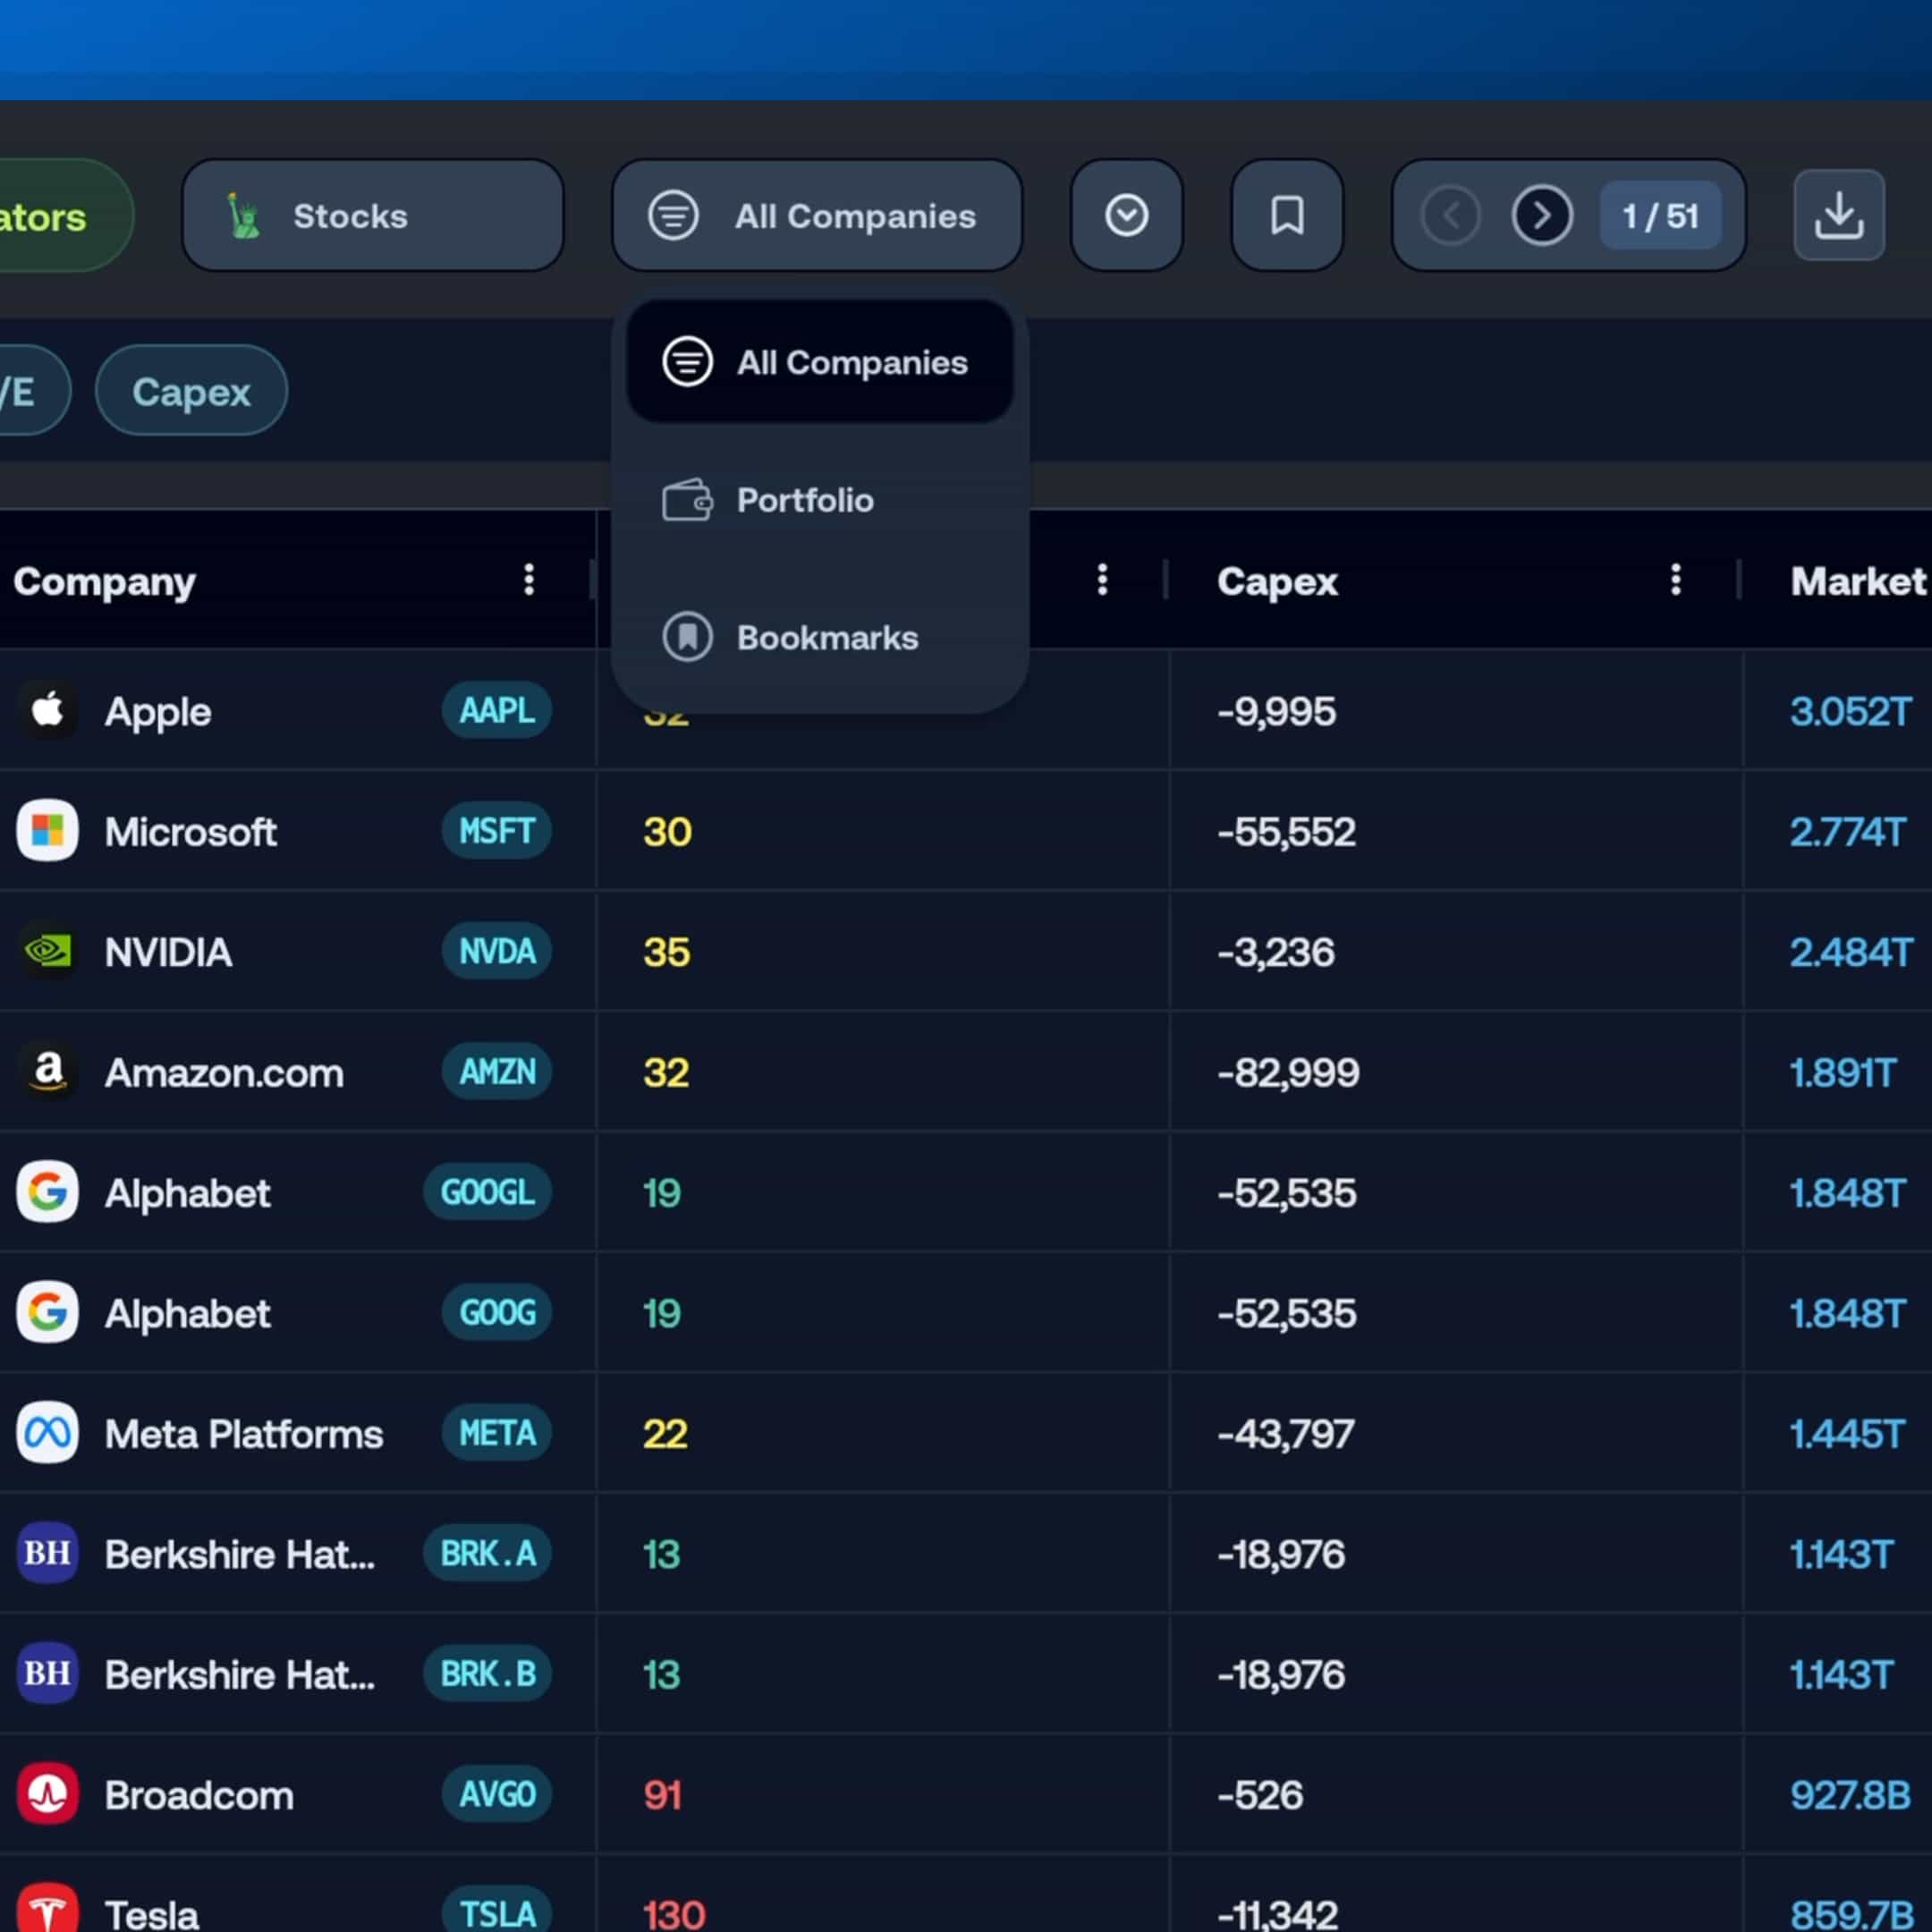Click the BRK.B ticker badge
The width and height of the screenshot is (1932, 1932).
point(487,1673)
